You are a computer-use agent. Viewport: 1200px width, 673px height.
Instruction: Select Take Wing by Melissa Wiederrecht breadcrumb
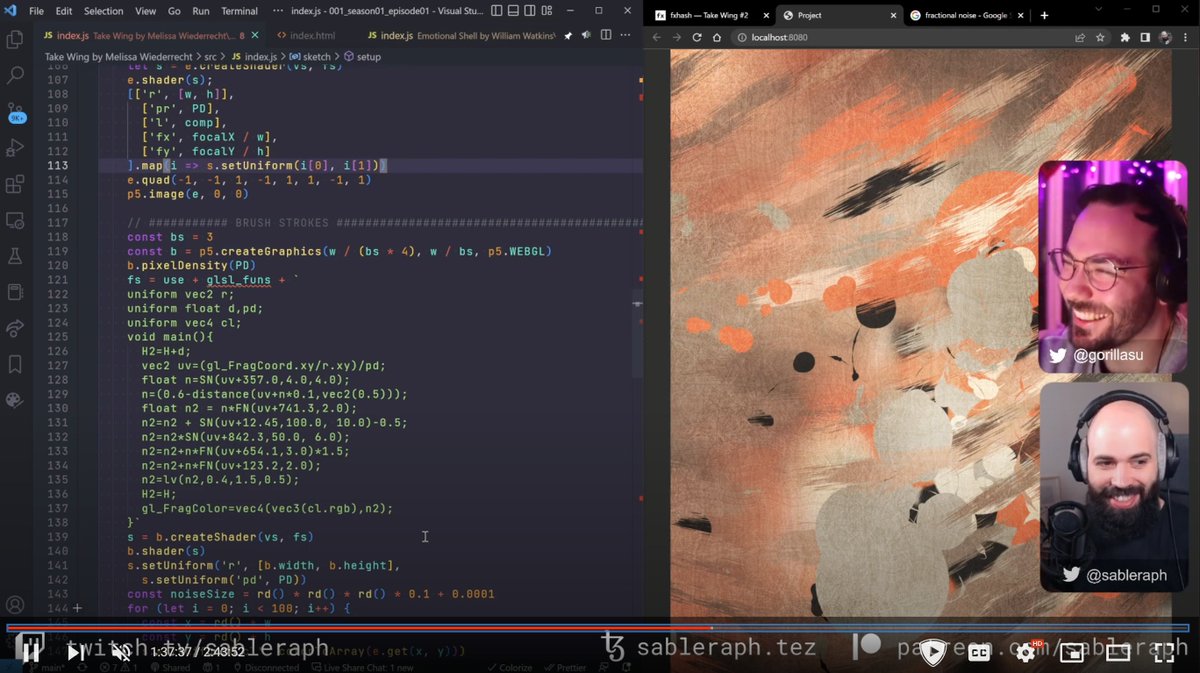[x=118, y=57]
